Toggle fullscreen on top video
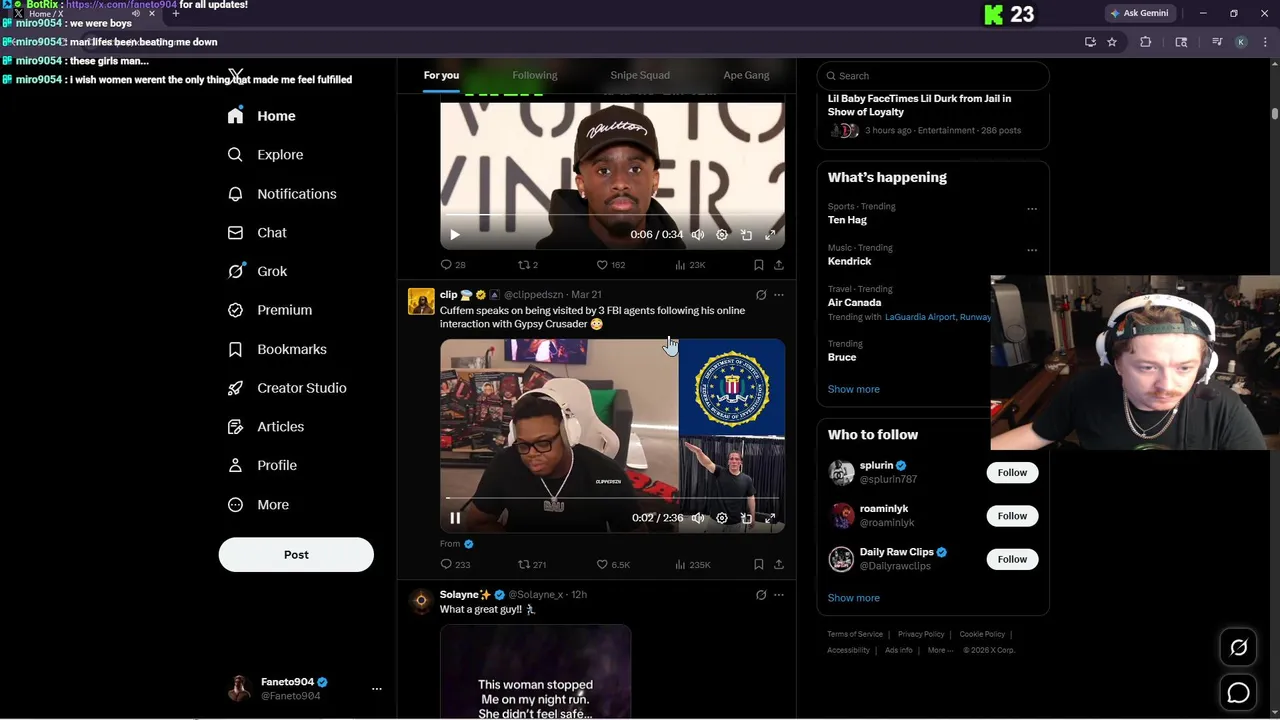 point(770,235)
